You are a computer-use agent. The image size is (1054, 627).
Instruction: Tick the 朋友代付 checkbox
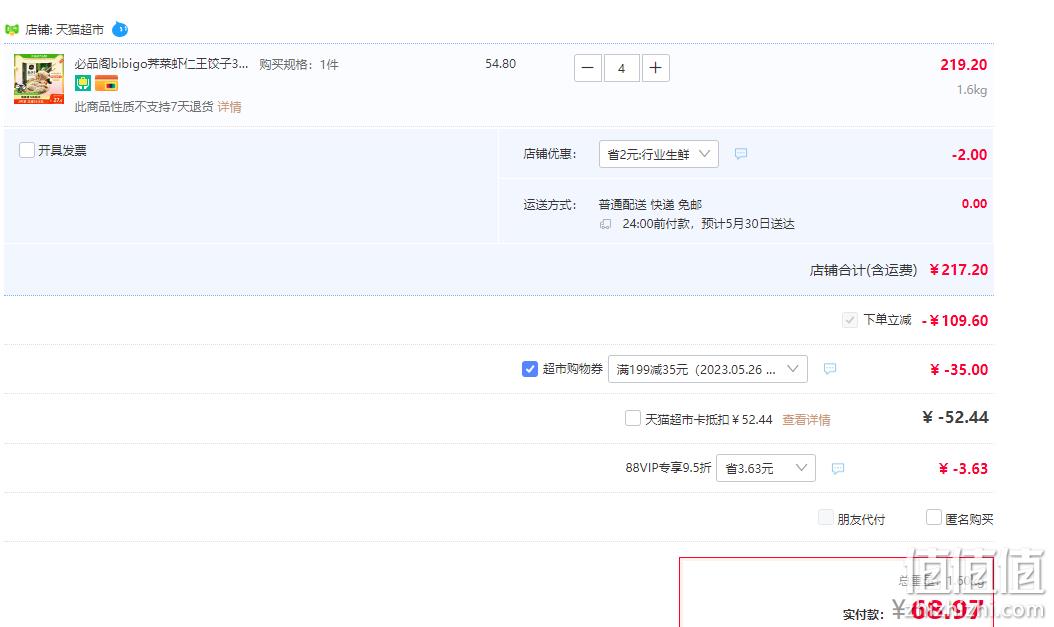[x=825, y=517]
